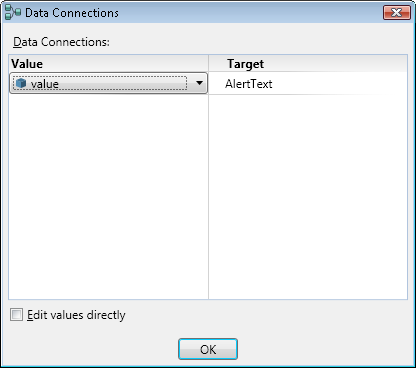
Task: Click the "Data Connections:" list label
Action: tap(61, 42)
